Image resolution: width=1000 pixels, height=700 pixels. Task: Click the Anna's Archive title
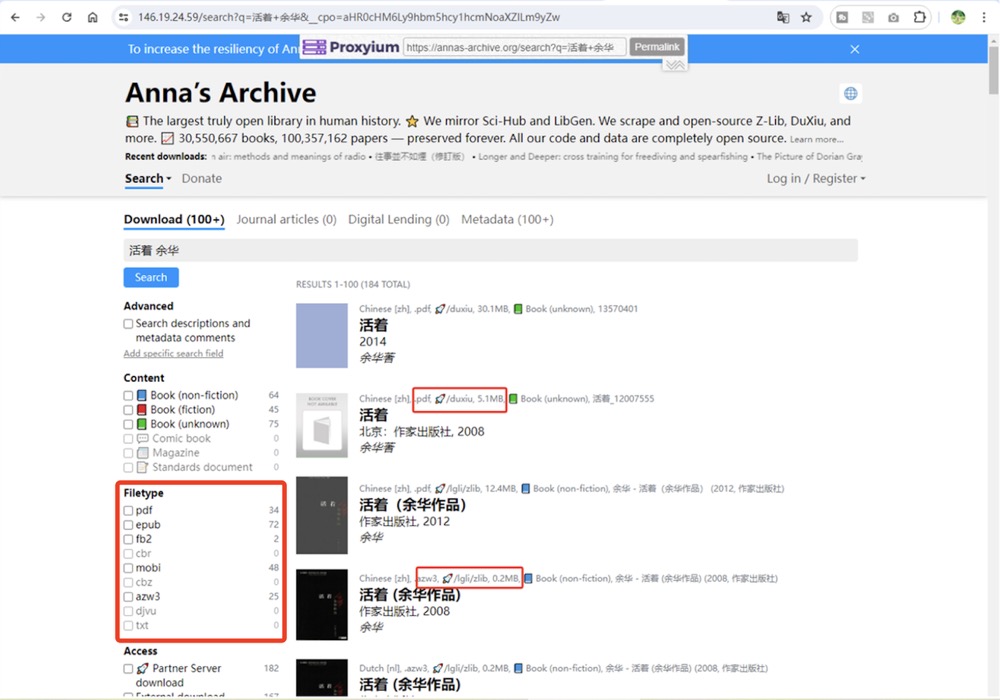(221, 93)
